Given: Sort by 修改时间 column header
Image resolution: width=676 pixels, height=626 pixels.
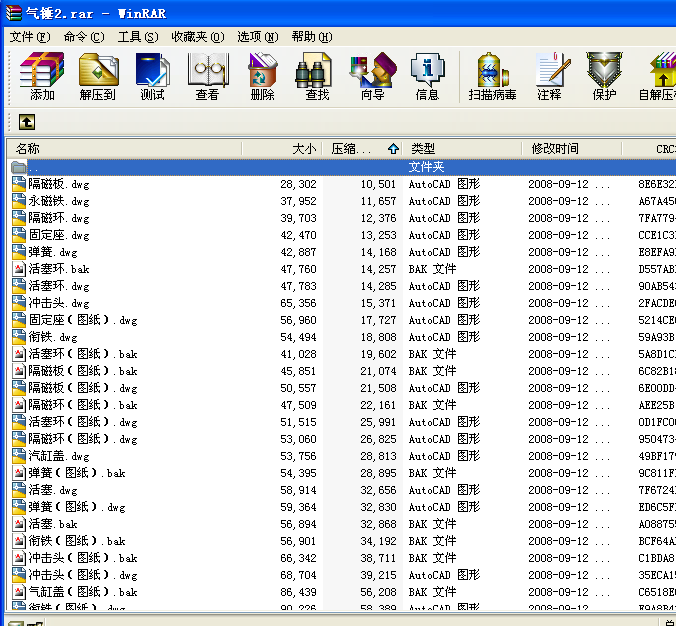Looking at the screenshot, I should (572, 149).
